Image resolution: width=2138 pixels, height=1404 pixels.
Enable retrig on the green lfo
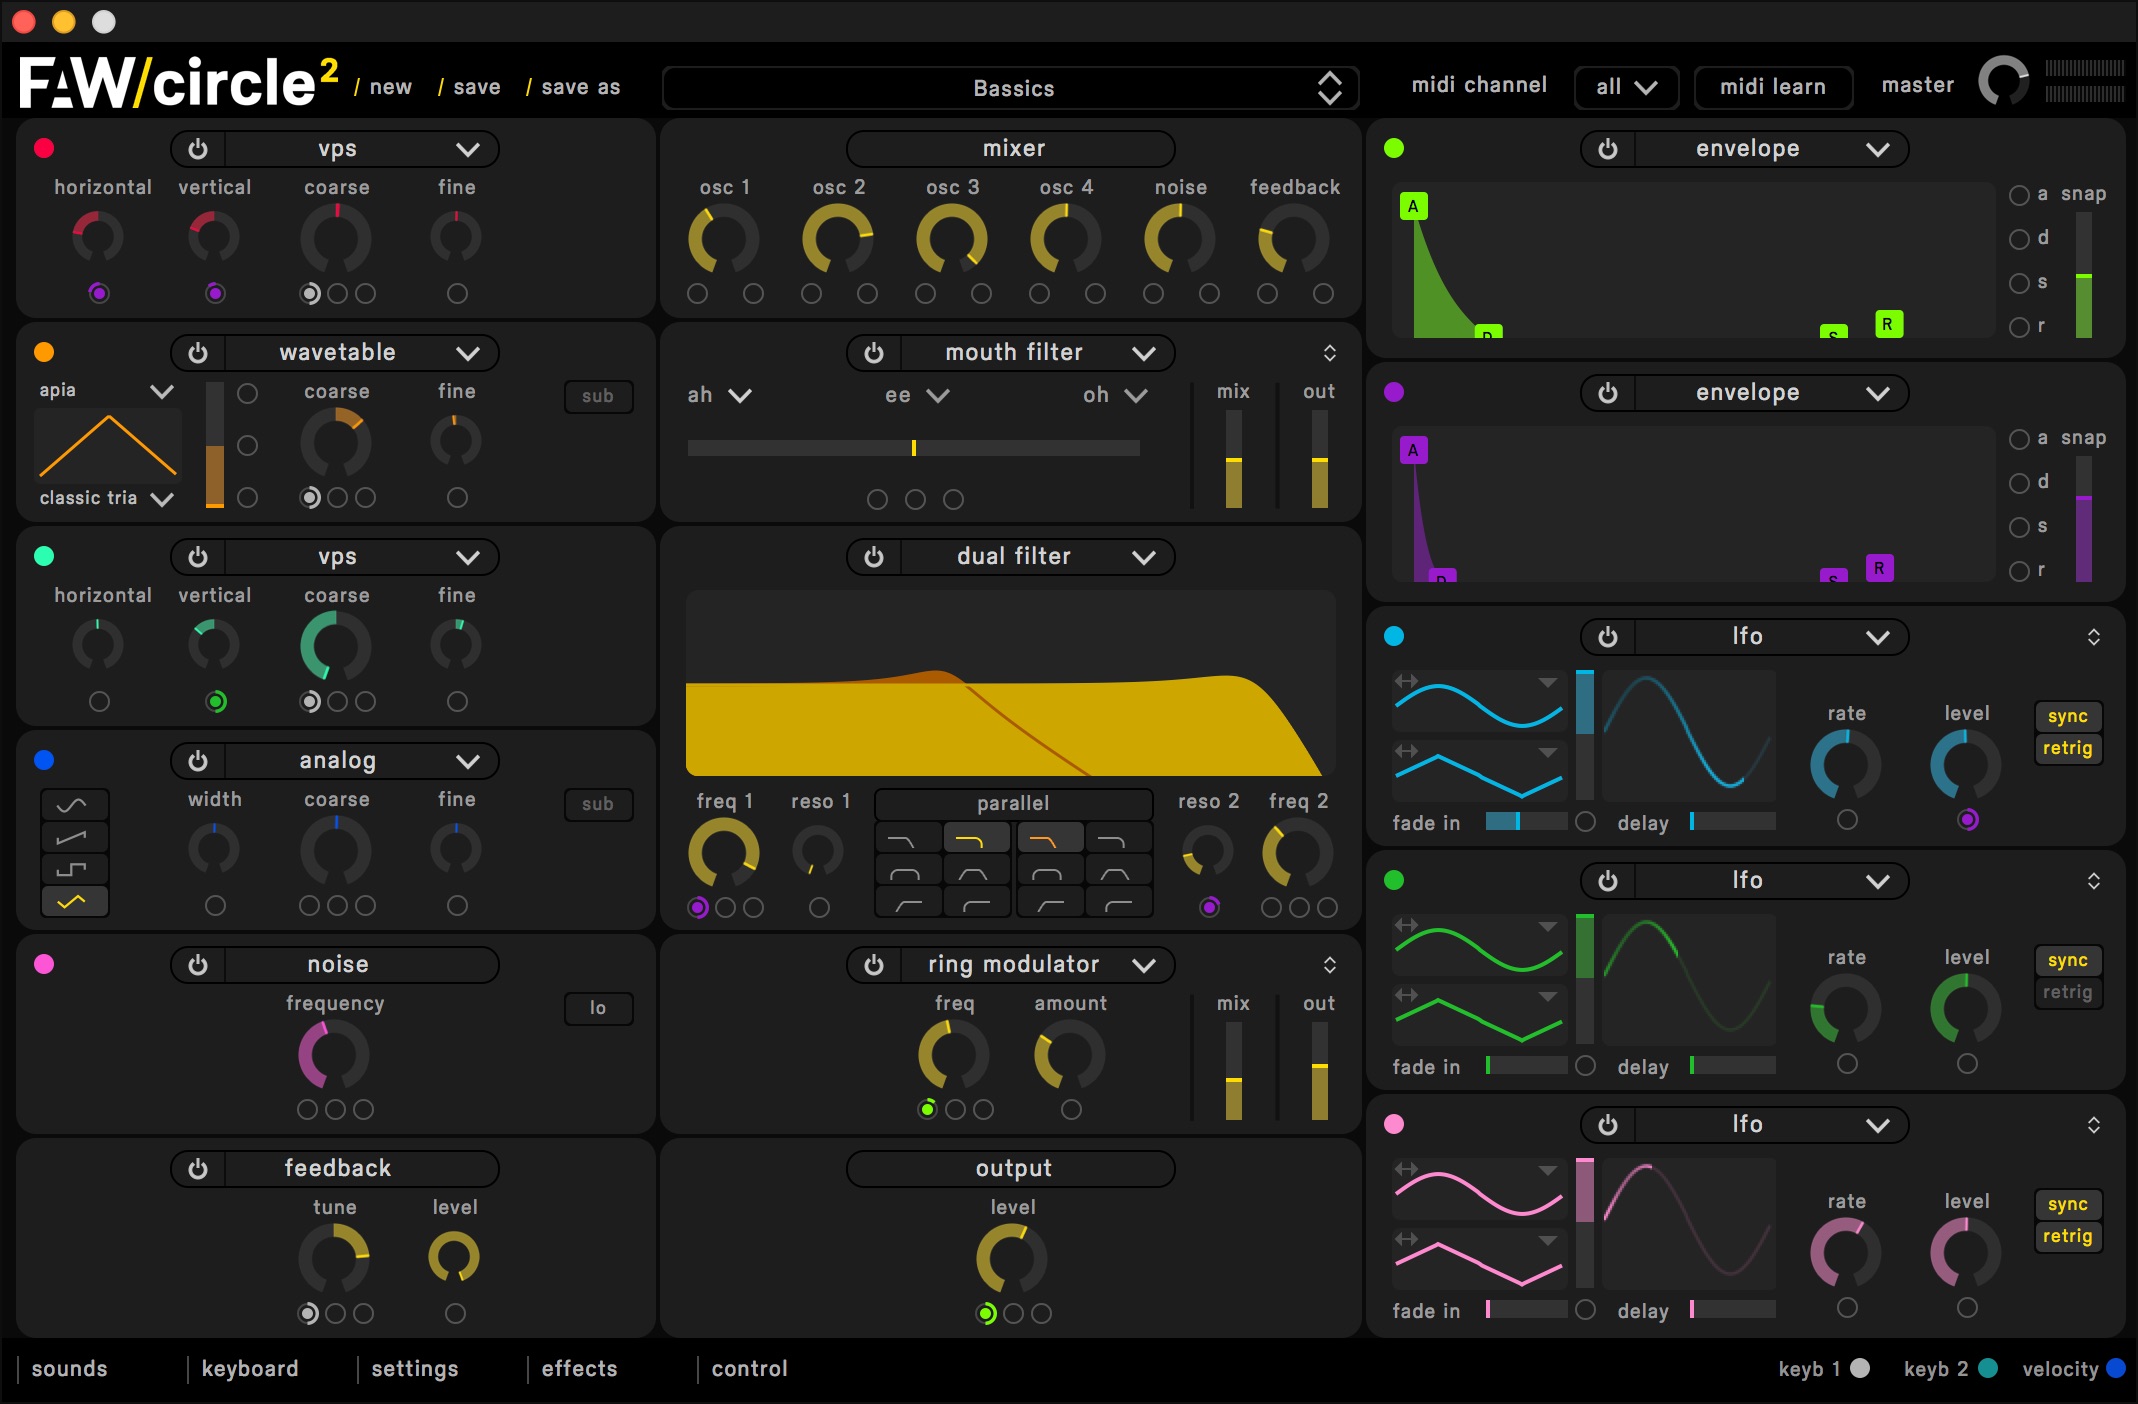(x=2067, y=992)
